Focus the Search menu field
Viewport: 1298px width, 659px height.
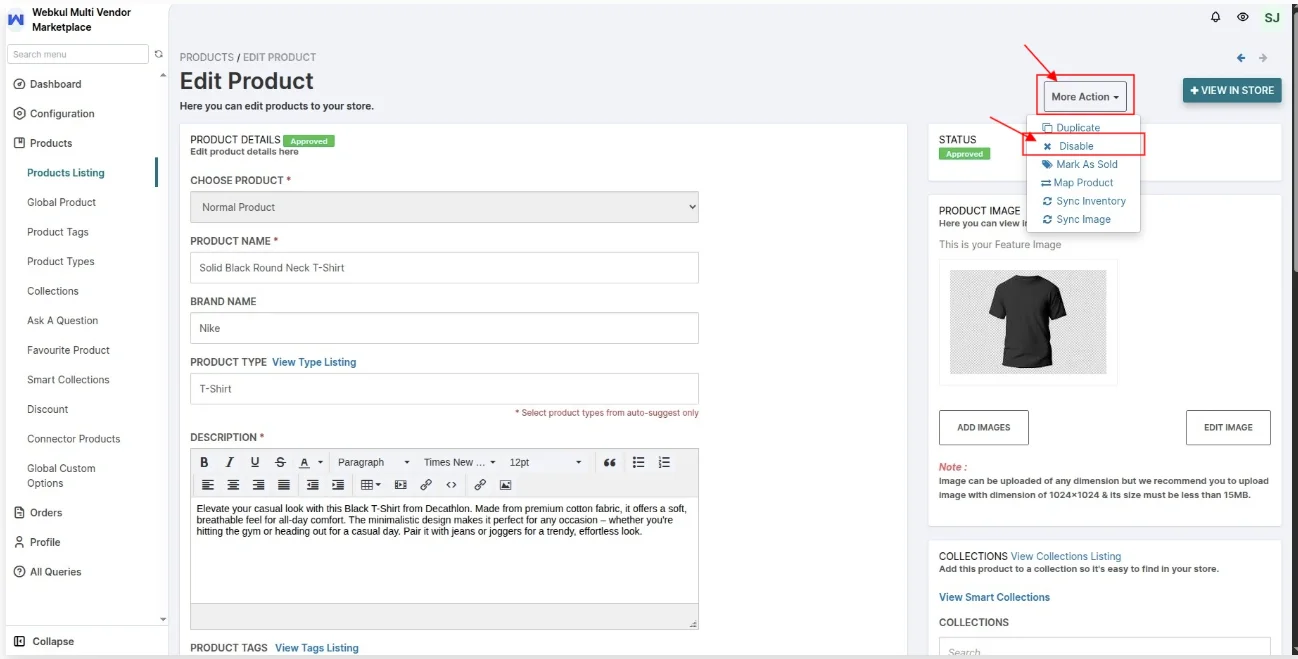point(78,54)
